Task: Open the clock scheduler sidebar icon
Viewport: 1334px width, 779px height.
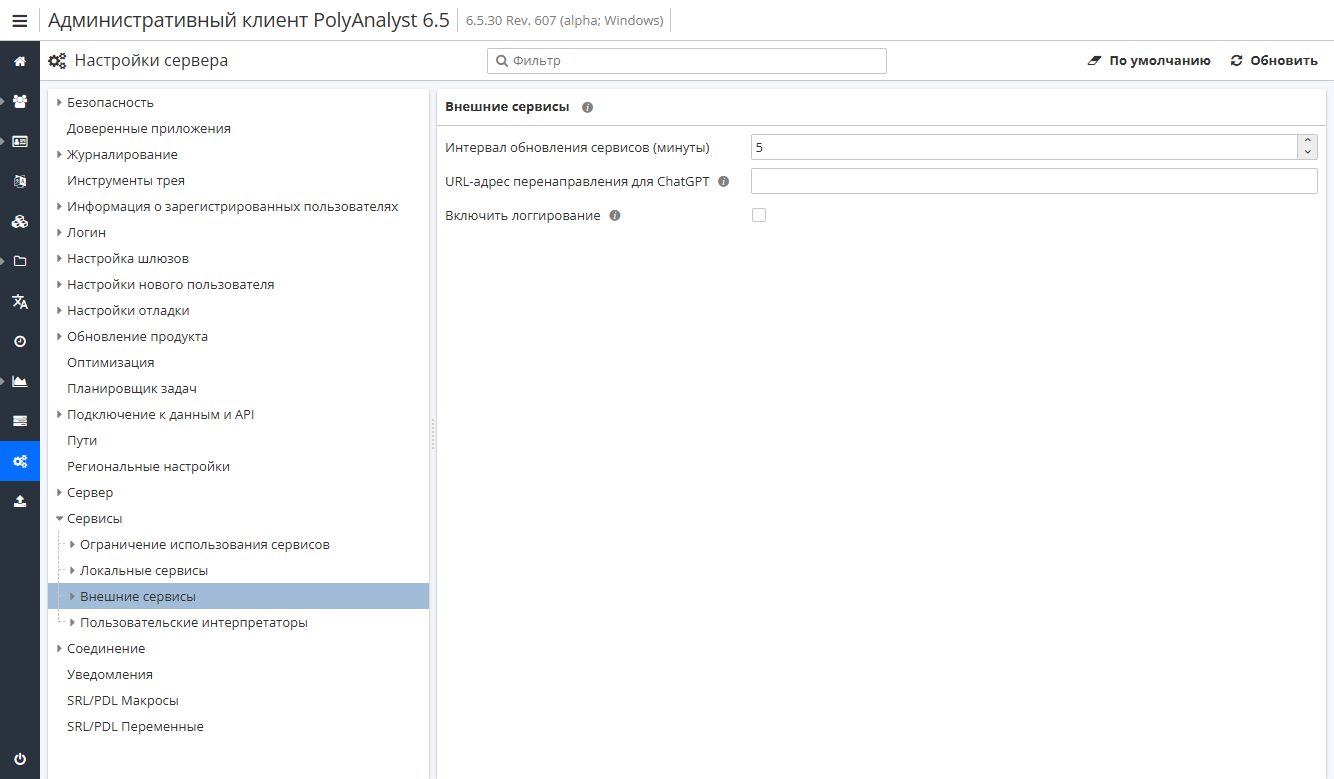Action: (20, 341)
